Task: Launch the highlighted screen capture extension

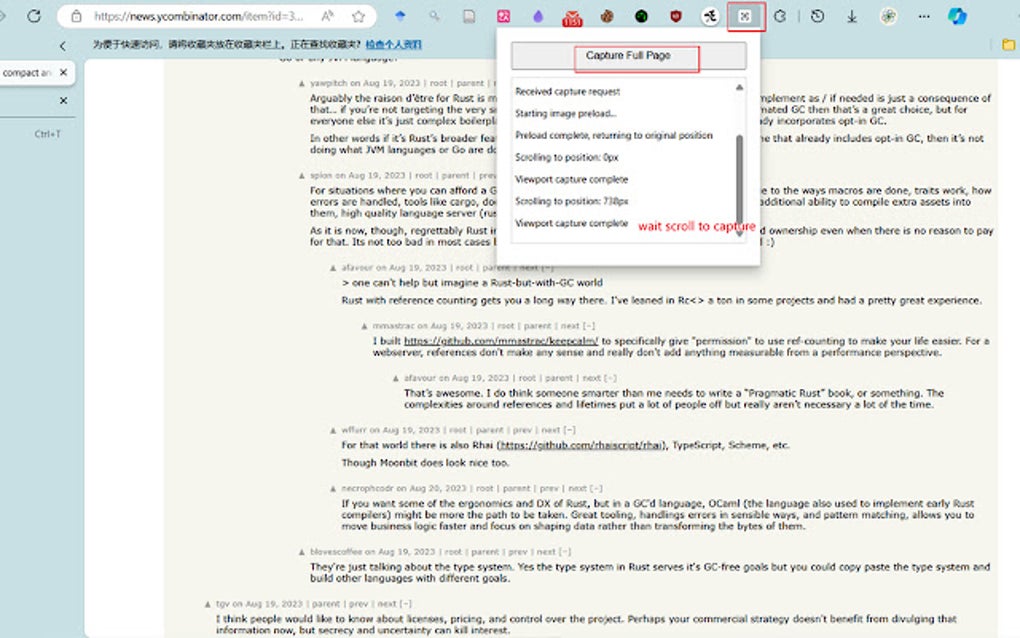Action: pyautogui.click(x=744, y=16)
